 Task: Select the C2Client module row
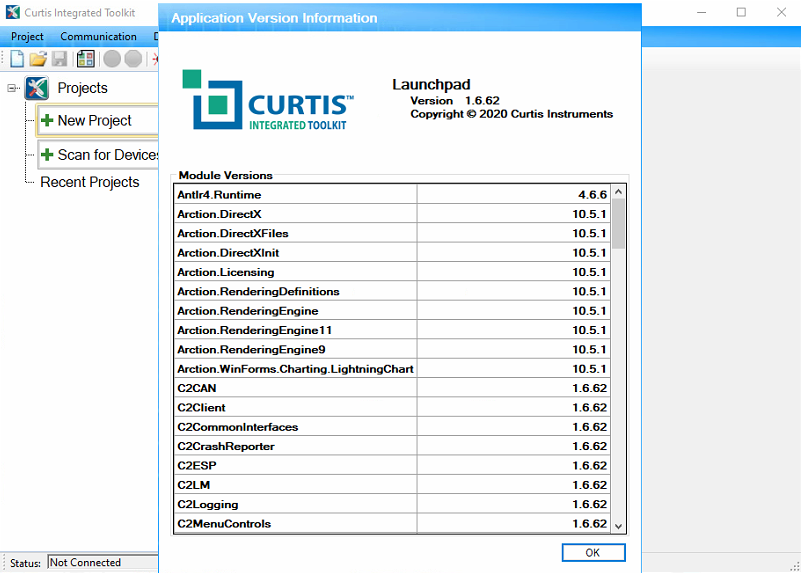tap(392, 408)
